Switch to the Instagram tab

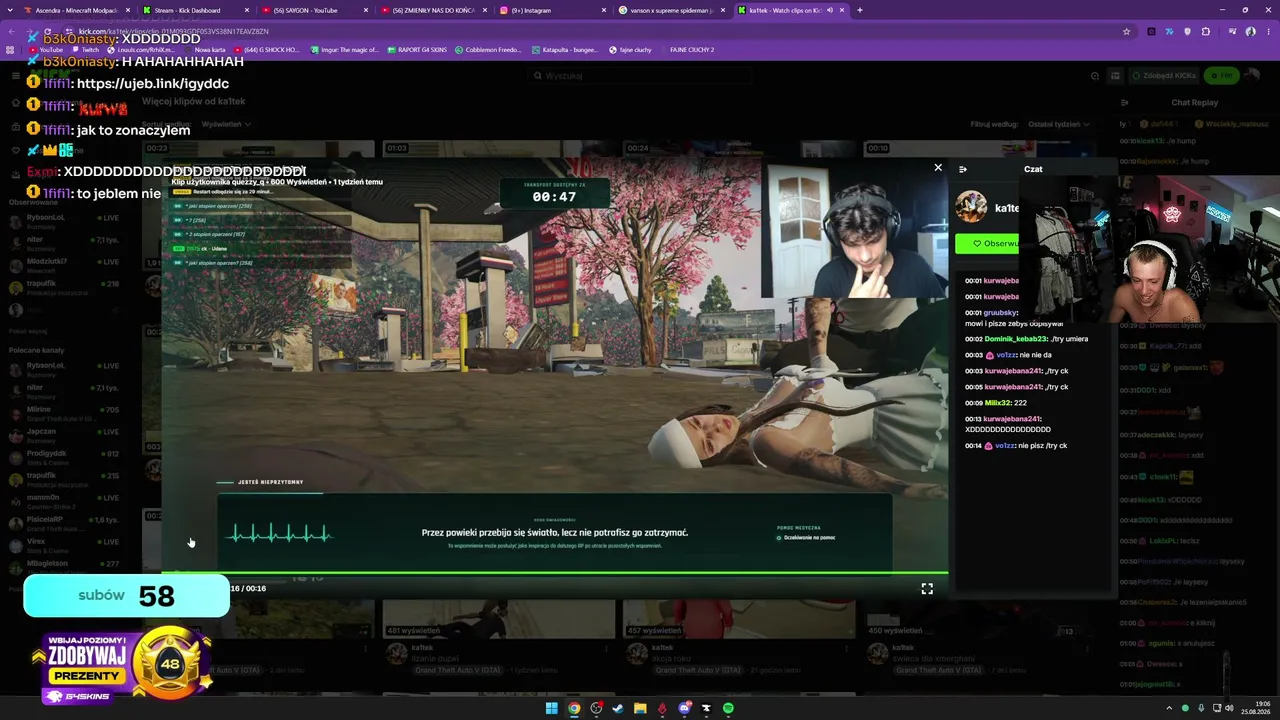[x=550, y=10]
